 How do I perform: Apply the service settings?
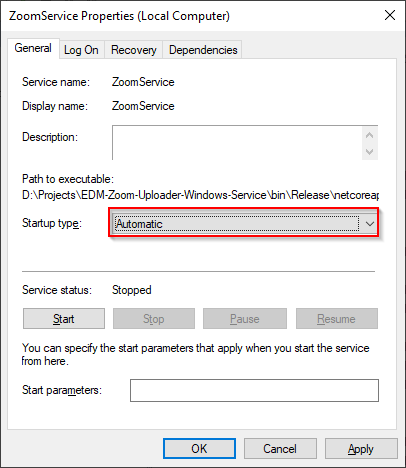point(361,449)
